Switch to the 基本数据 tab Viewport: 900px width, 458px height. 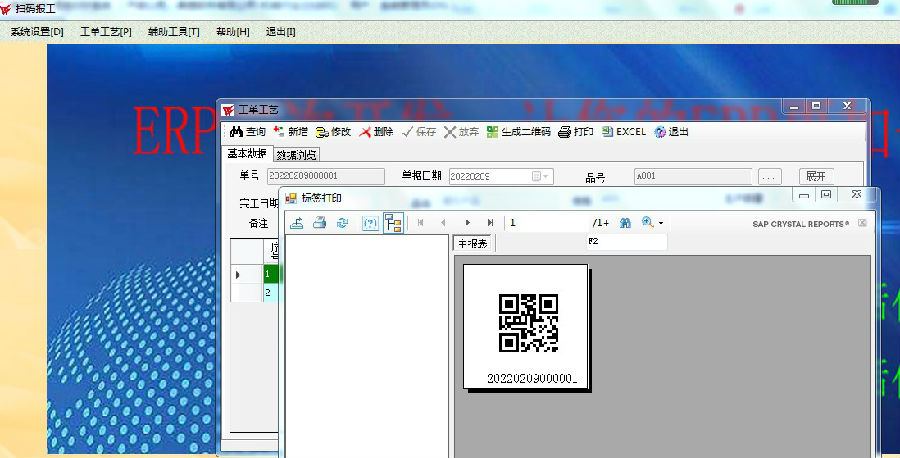pos(247,153)
